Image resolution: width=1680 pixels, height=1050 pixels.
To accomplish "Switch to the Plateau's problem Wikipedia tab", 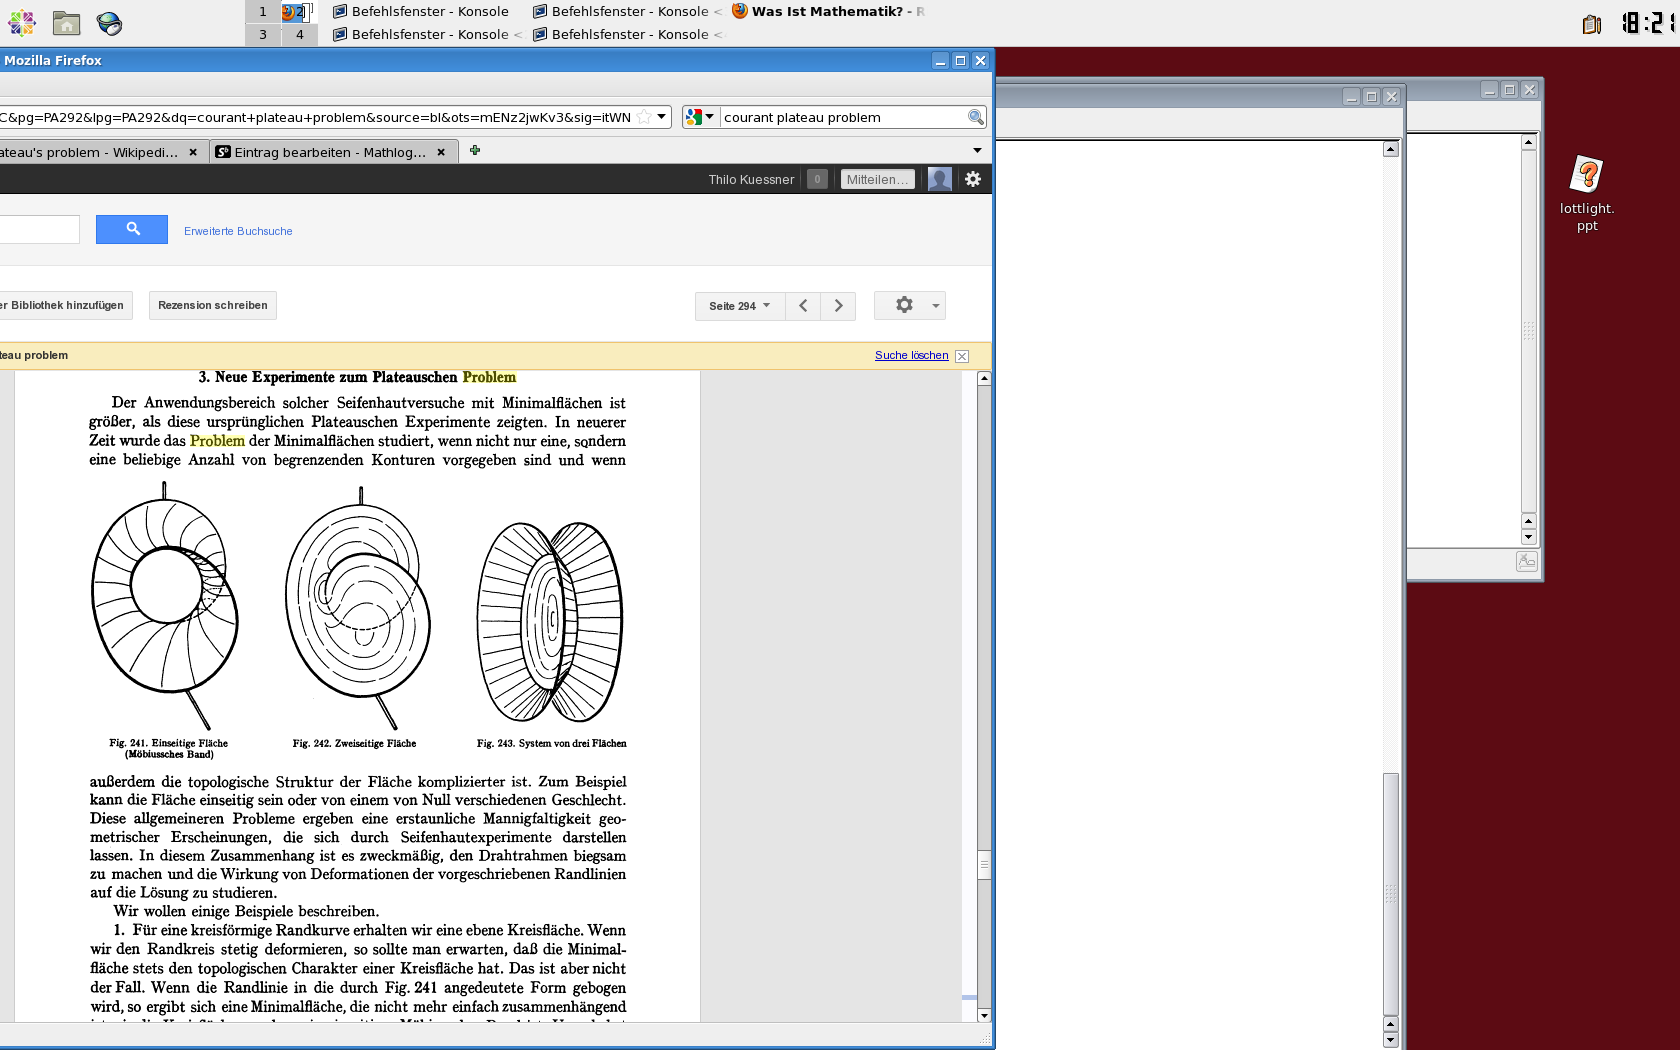I will [90, 152].
